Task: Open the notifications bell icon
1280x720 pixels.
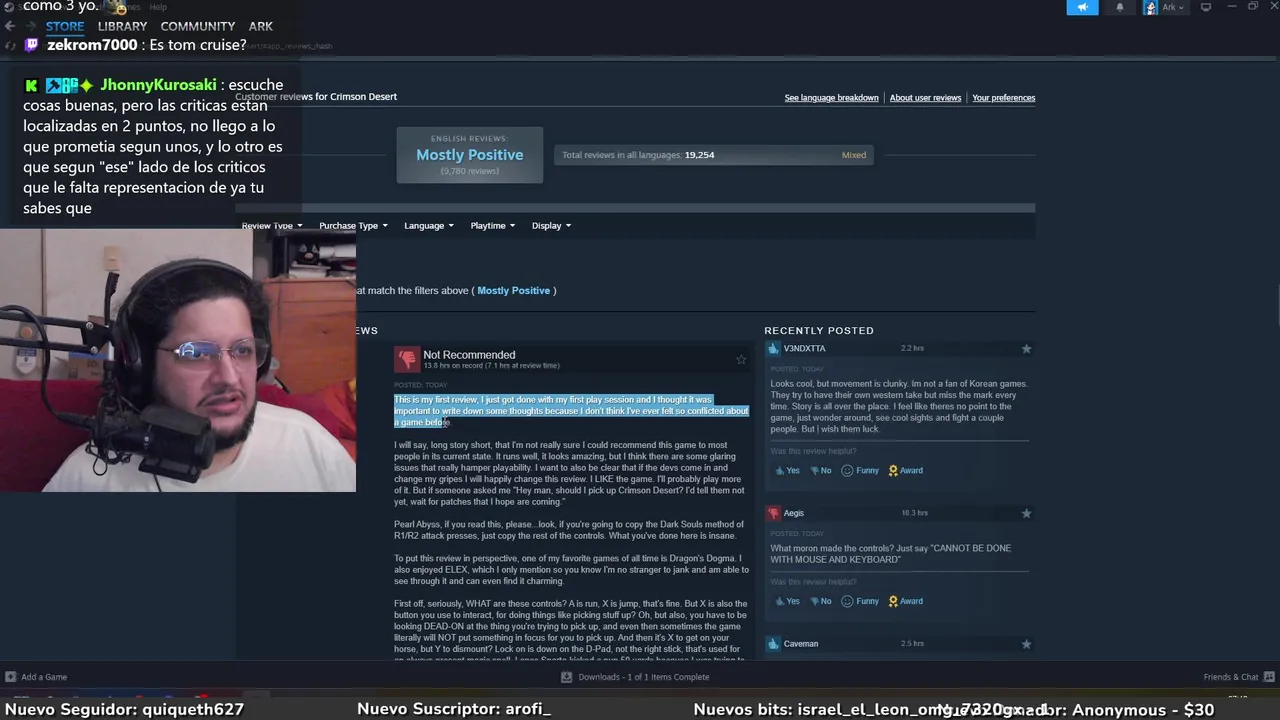Action: click(1120, 7)
